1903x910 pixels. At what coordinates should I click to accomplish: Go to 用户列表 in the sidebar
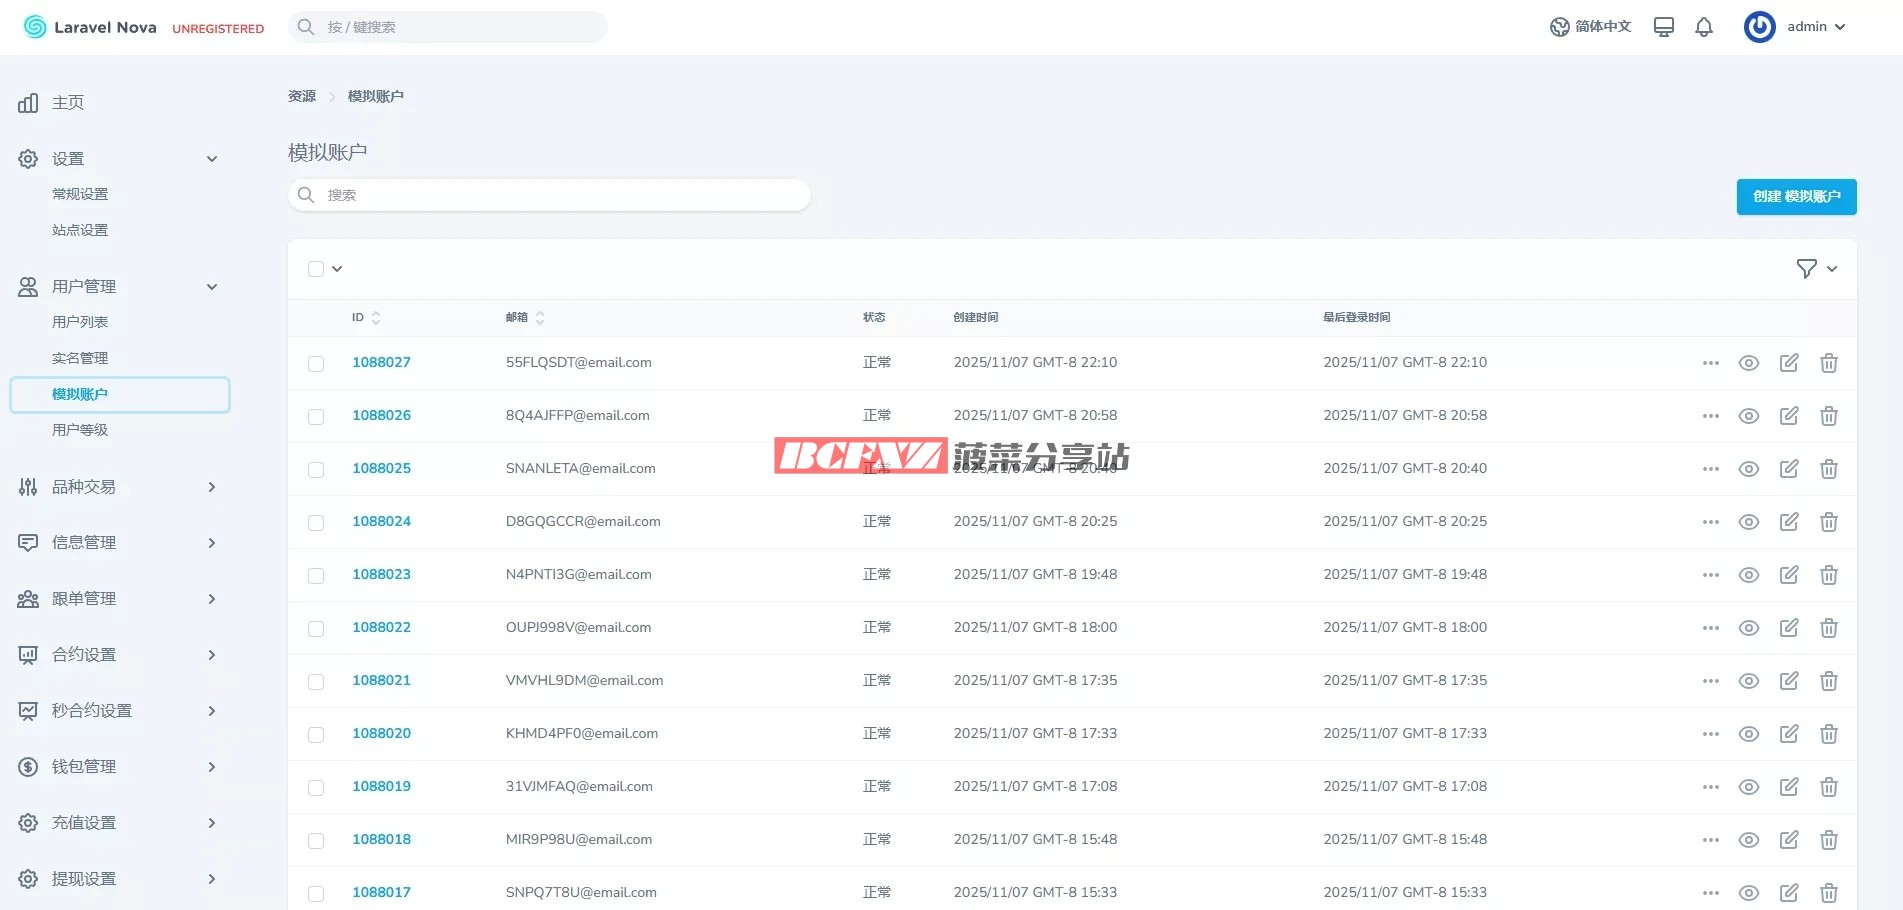pos(80,322)
